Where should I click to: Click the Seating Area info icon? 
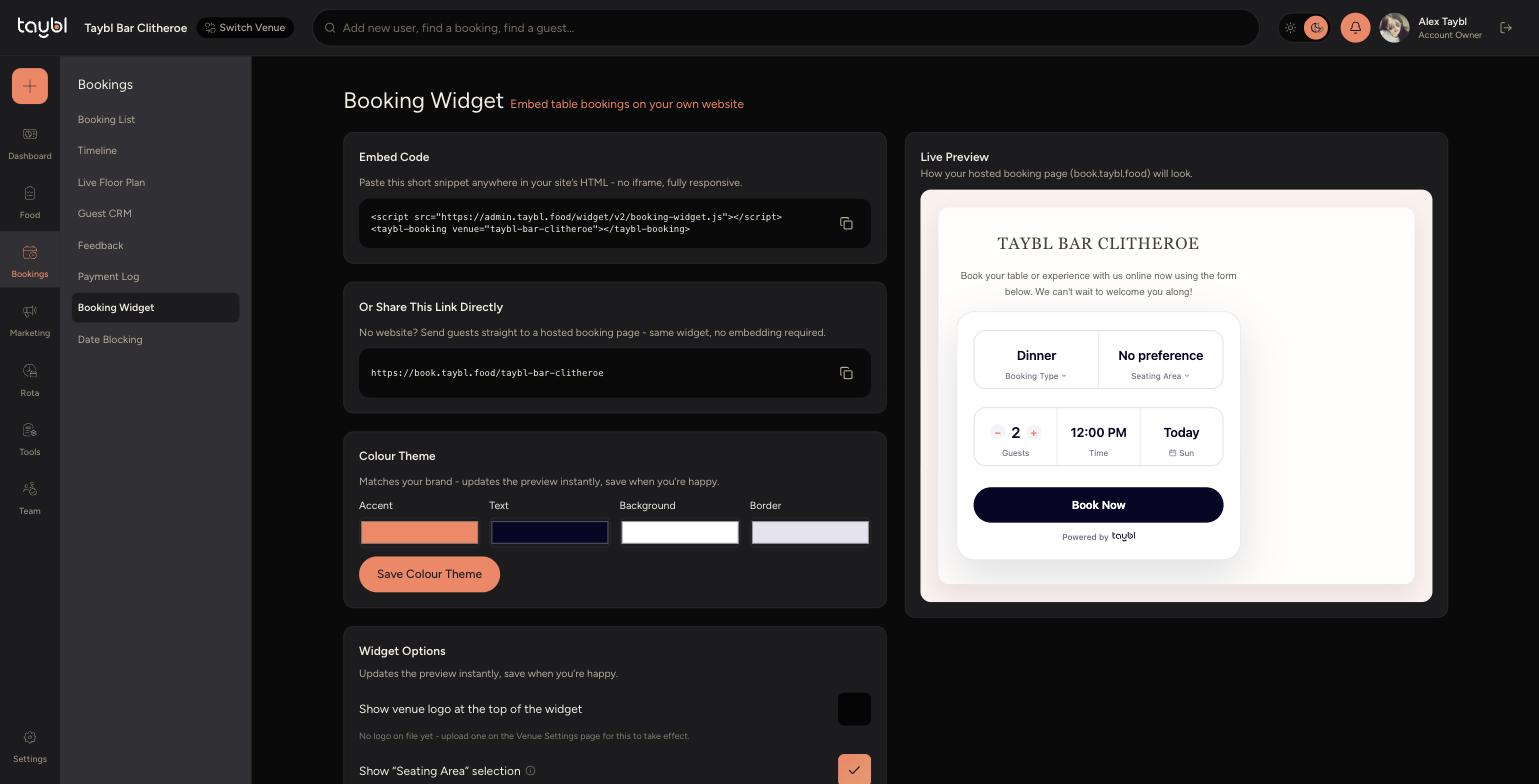pos(531,771)
